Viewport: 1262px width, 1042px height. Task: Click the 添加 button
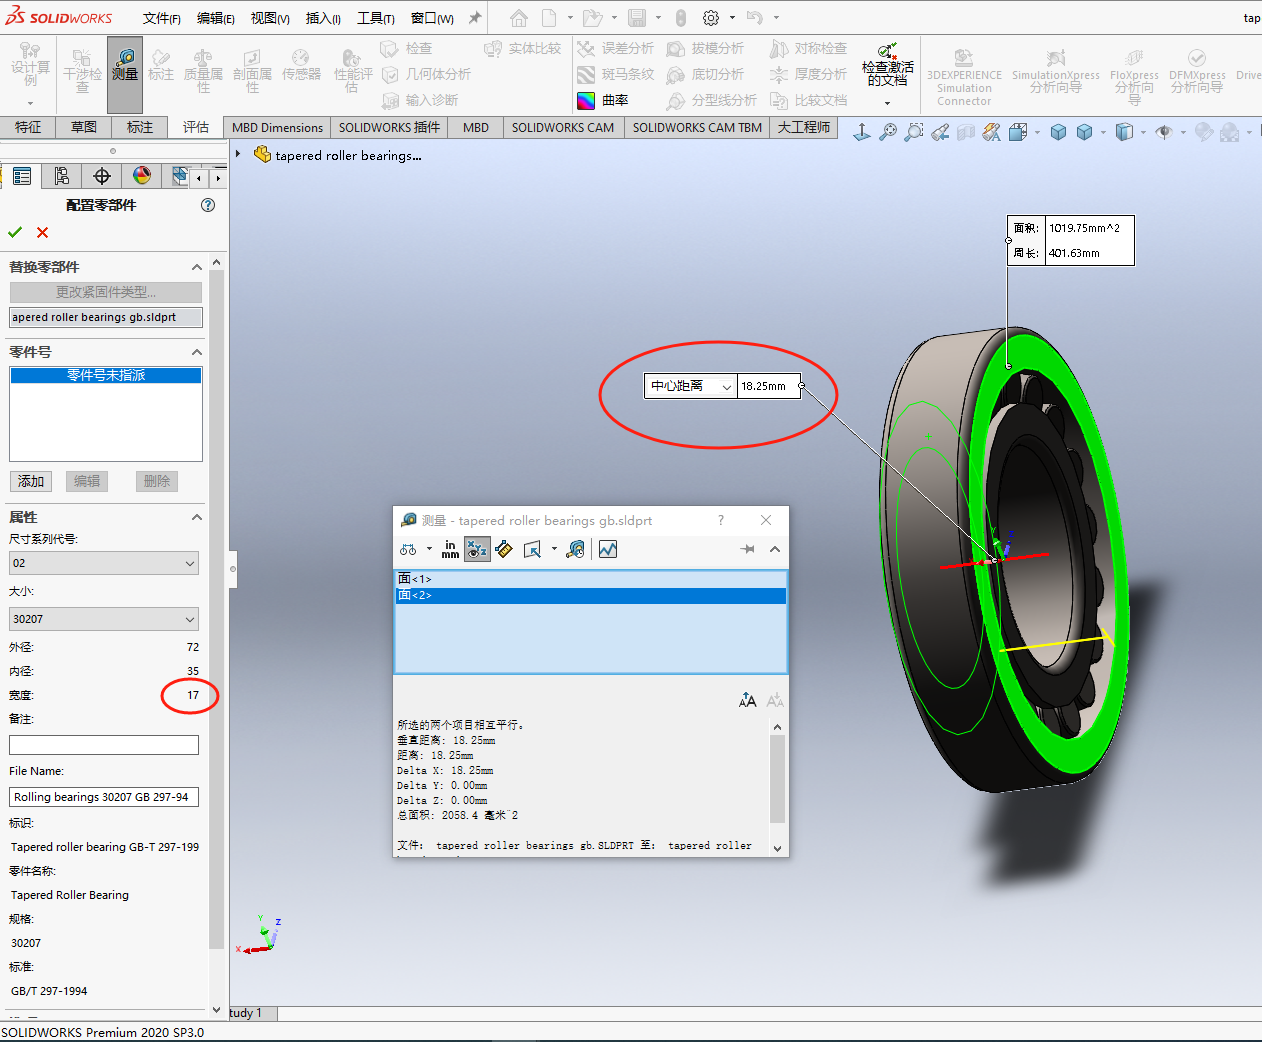point(31,481)
